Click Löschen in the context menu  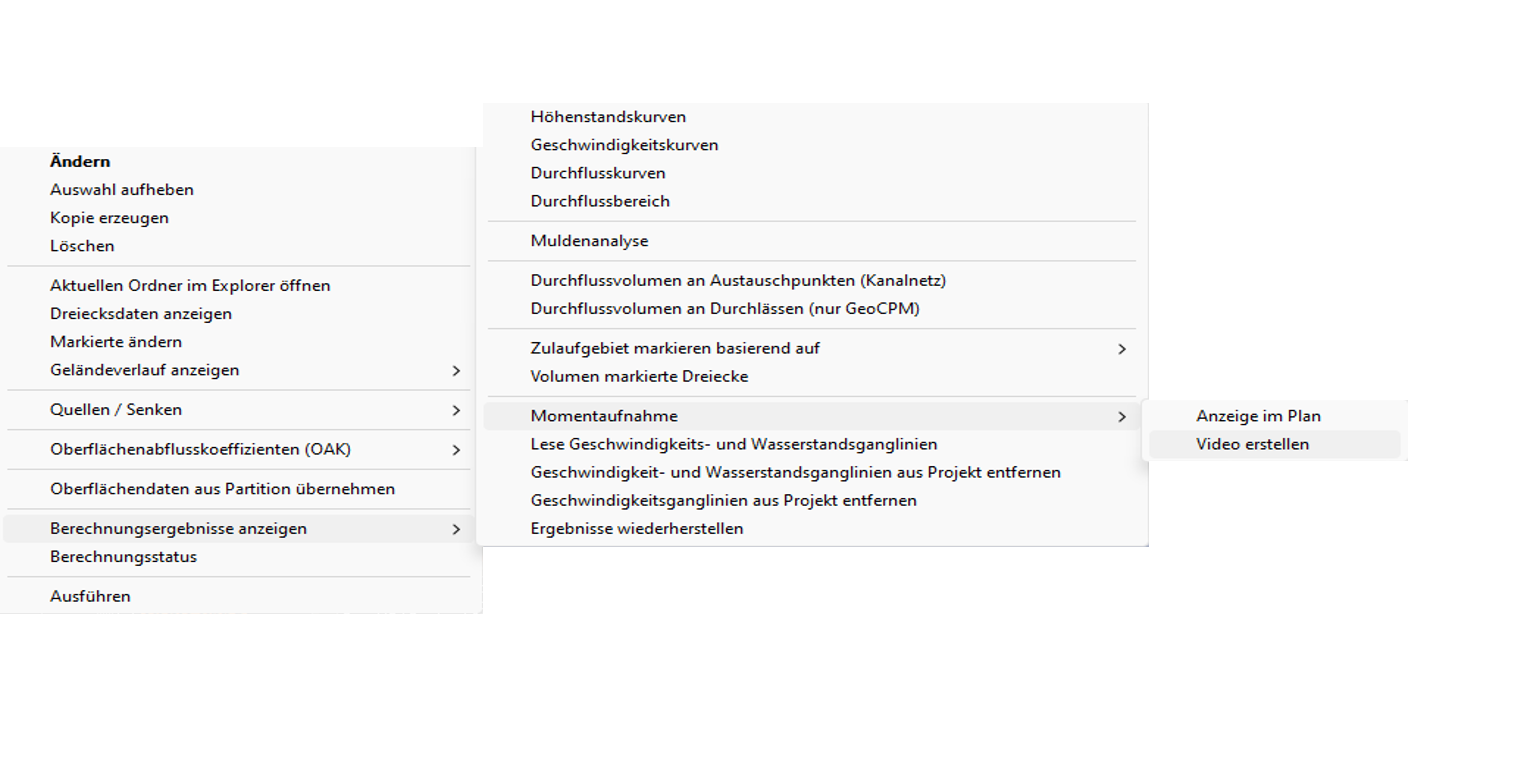point(82,245)
